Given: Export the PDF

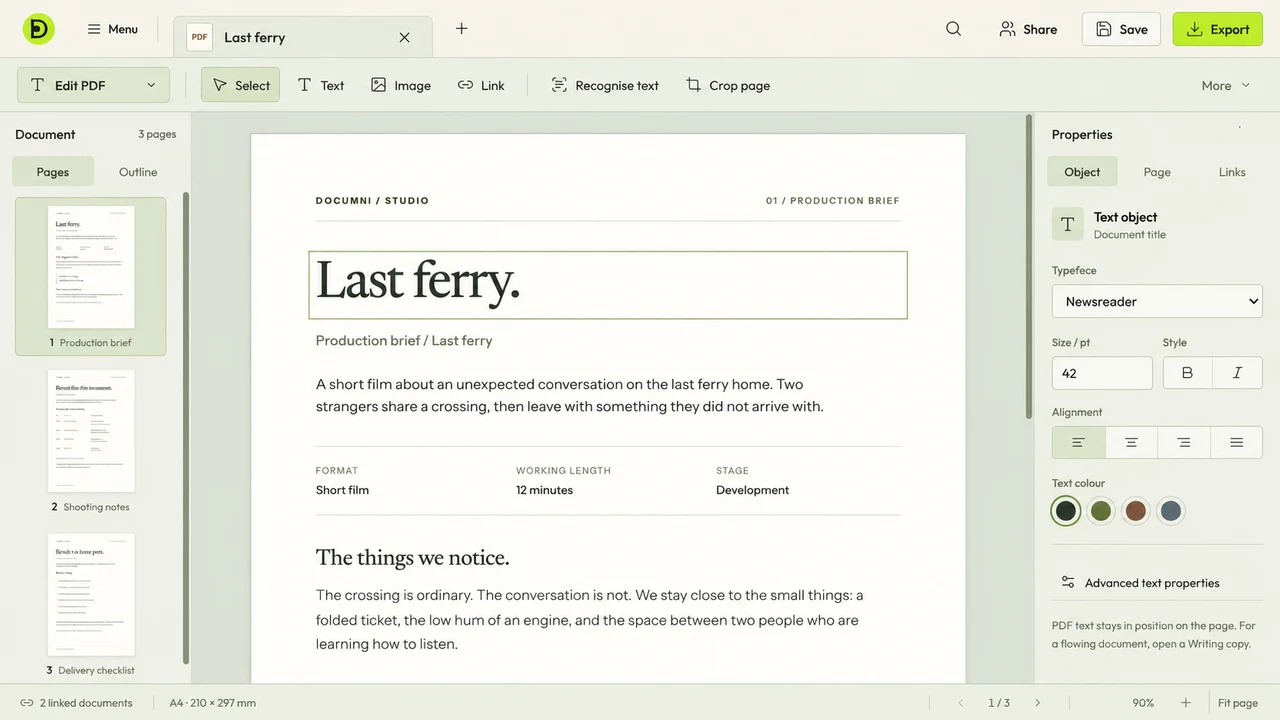Looking at the screenshot, I should click(x=1217, y=29).
